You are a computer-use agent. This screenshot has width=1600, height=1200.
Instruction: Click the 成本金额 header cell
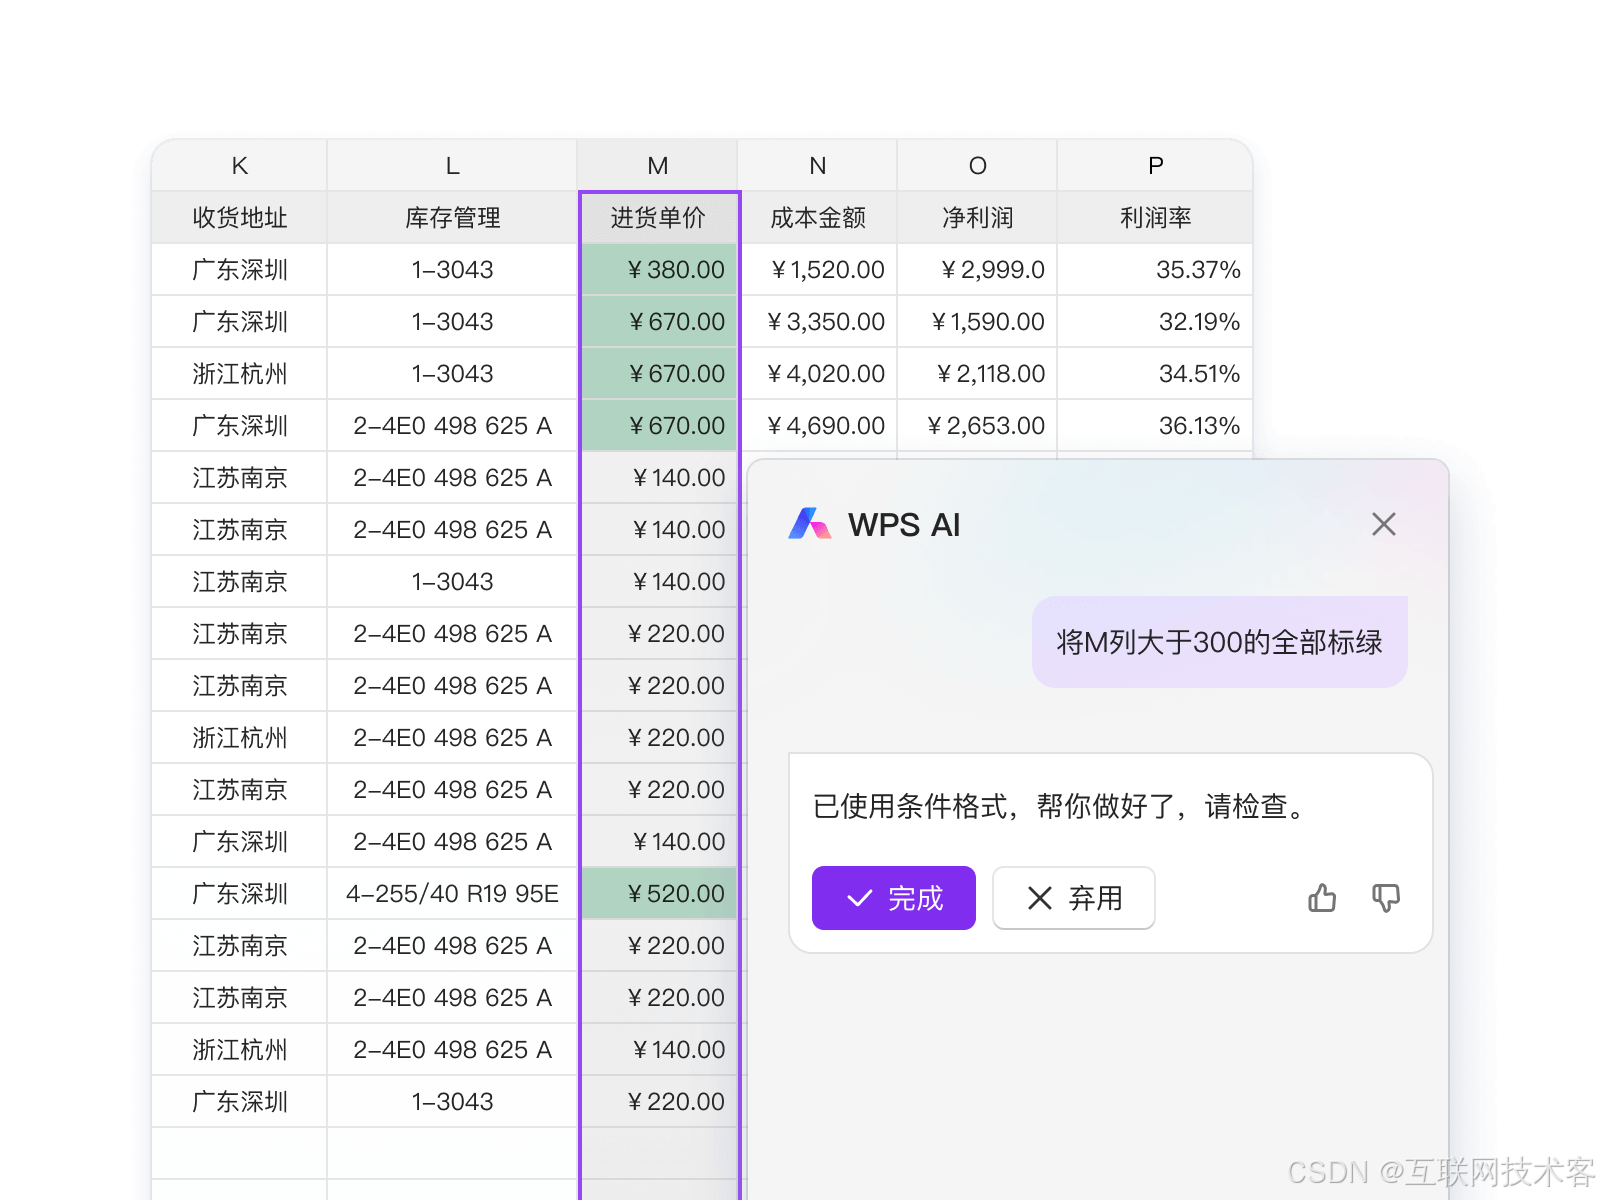tap(818, 218)
